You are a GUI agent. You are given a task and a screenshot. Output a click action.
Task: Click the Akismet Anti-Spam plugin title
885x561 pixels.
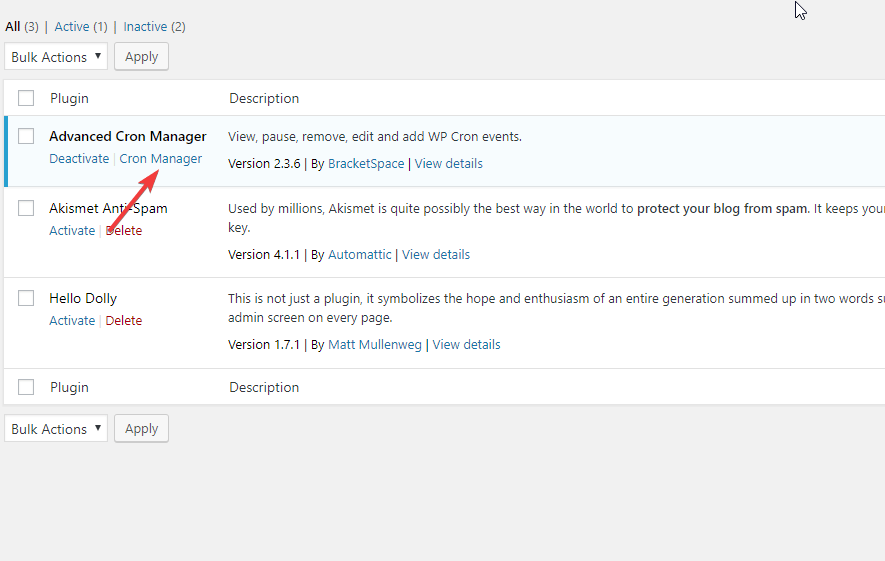click(108, 208)
